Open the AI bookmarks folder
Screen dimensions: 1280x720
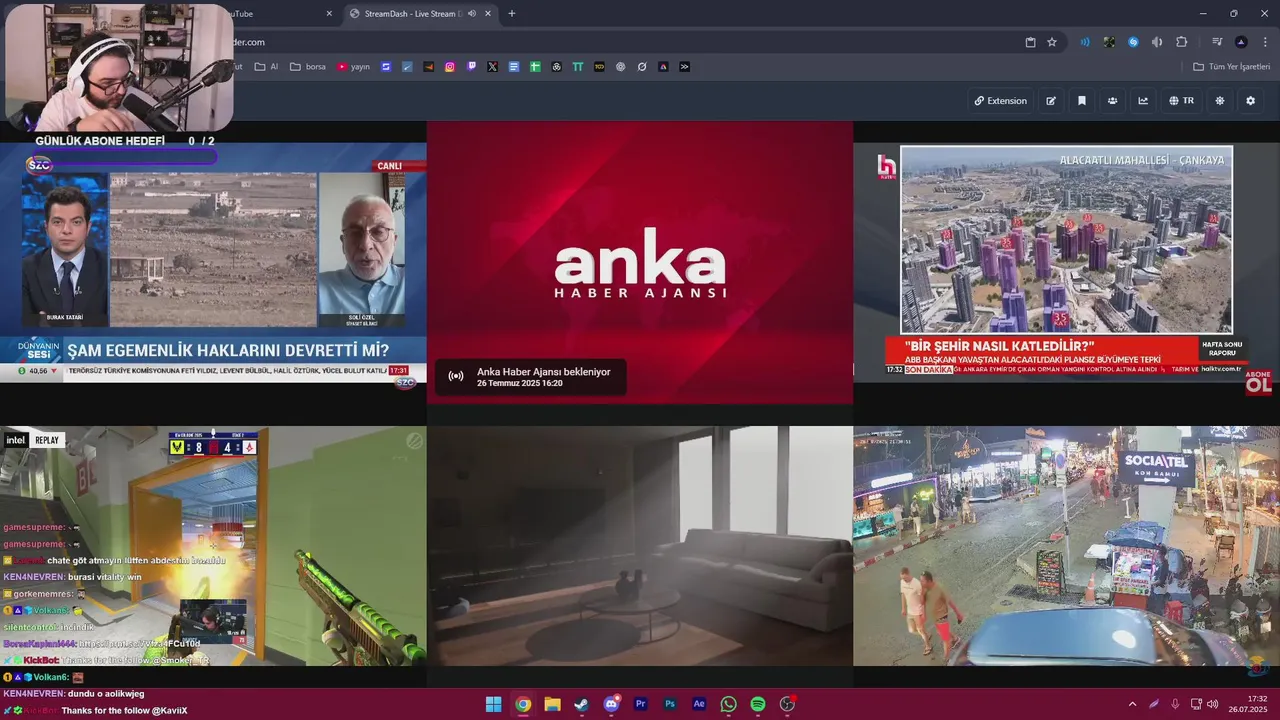click(267, 67)
